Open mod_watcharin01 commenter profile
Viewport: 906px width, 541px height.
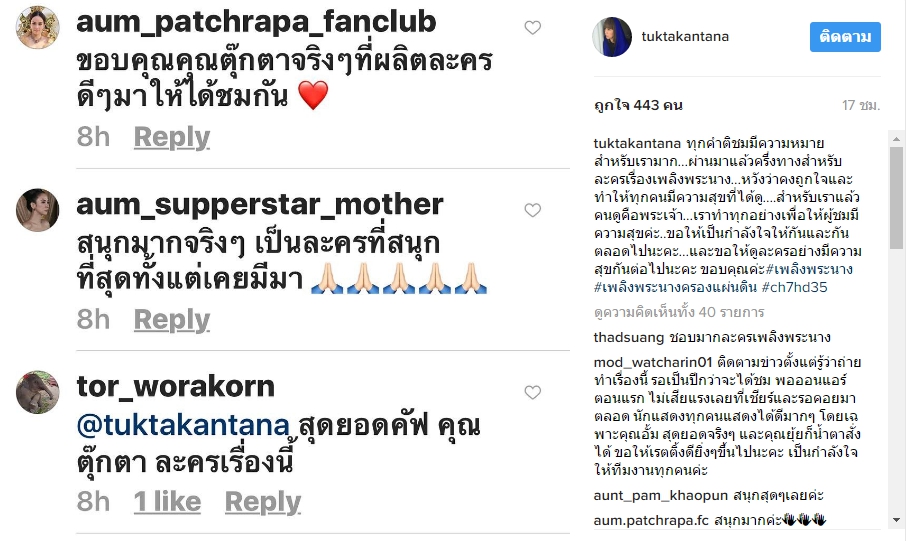click(x=653, y=362)
